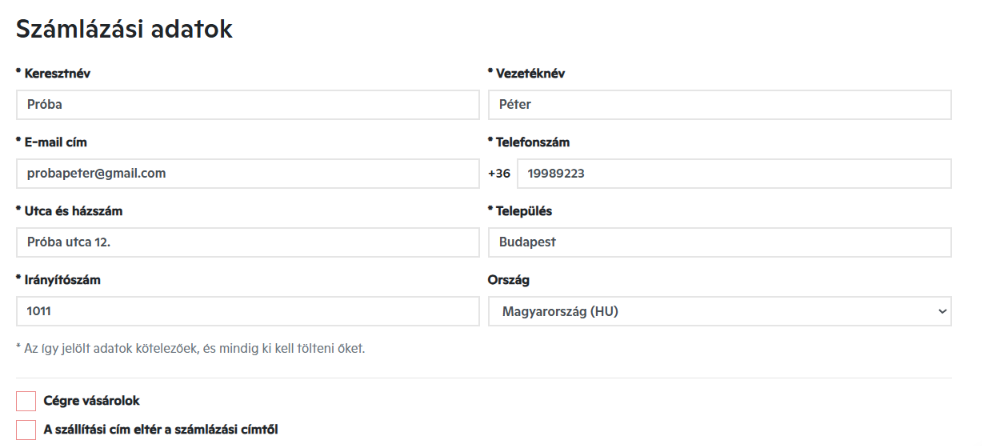
Task: Select the E-mail cím input field
Action: pos(247,174)
